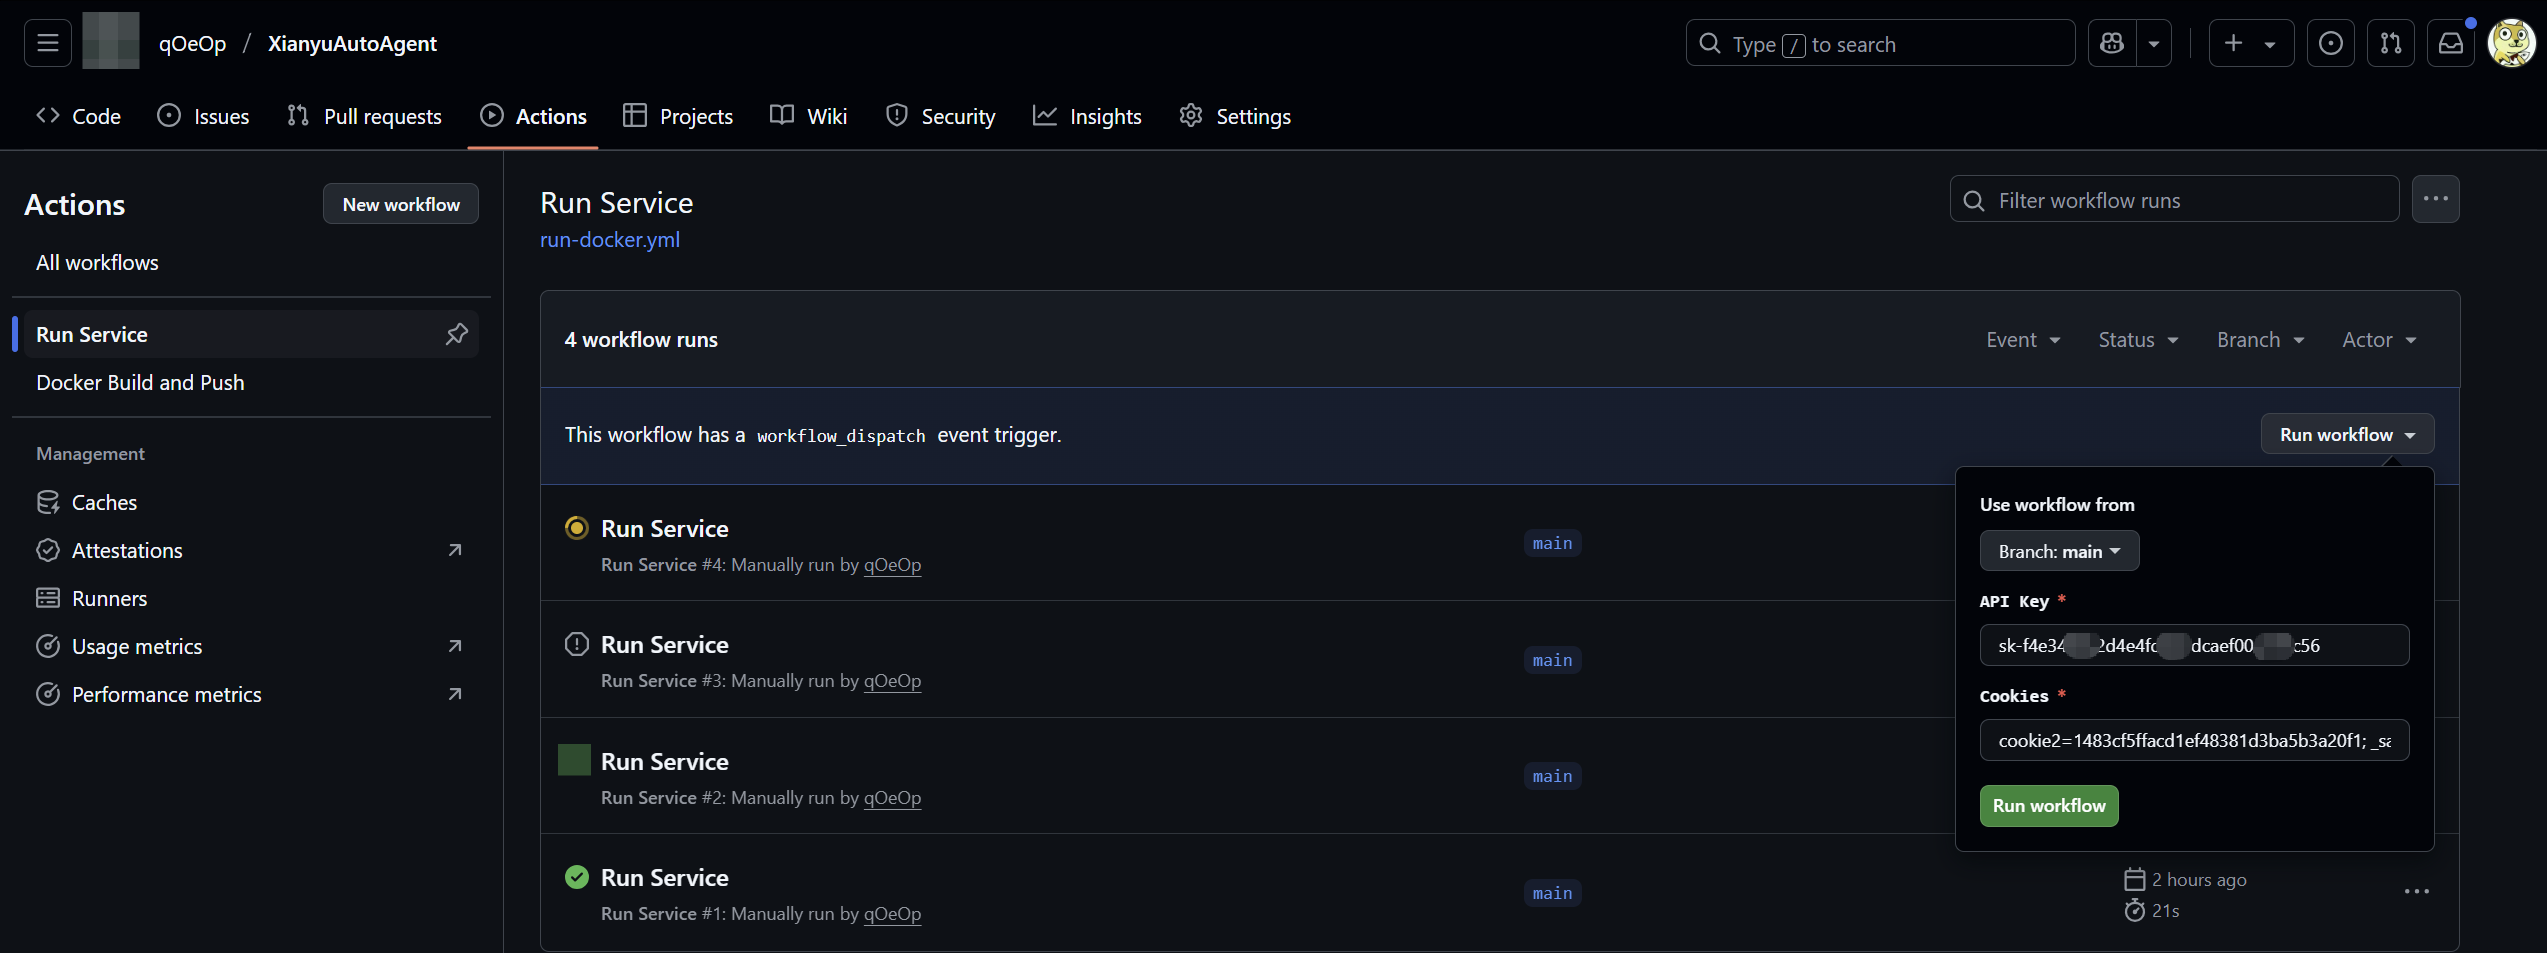Edit the Cookies input field

(x=2194, y=740)
